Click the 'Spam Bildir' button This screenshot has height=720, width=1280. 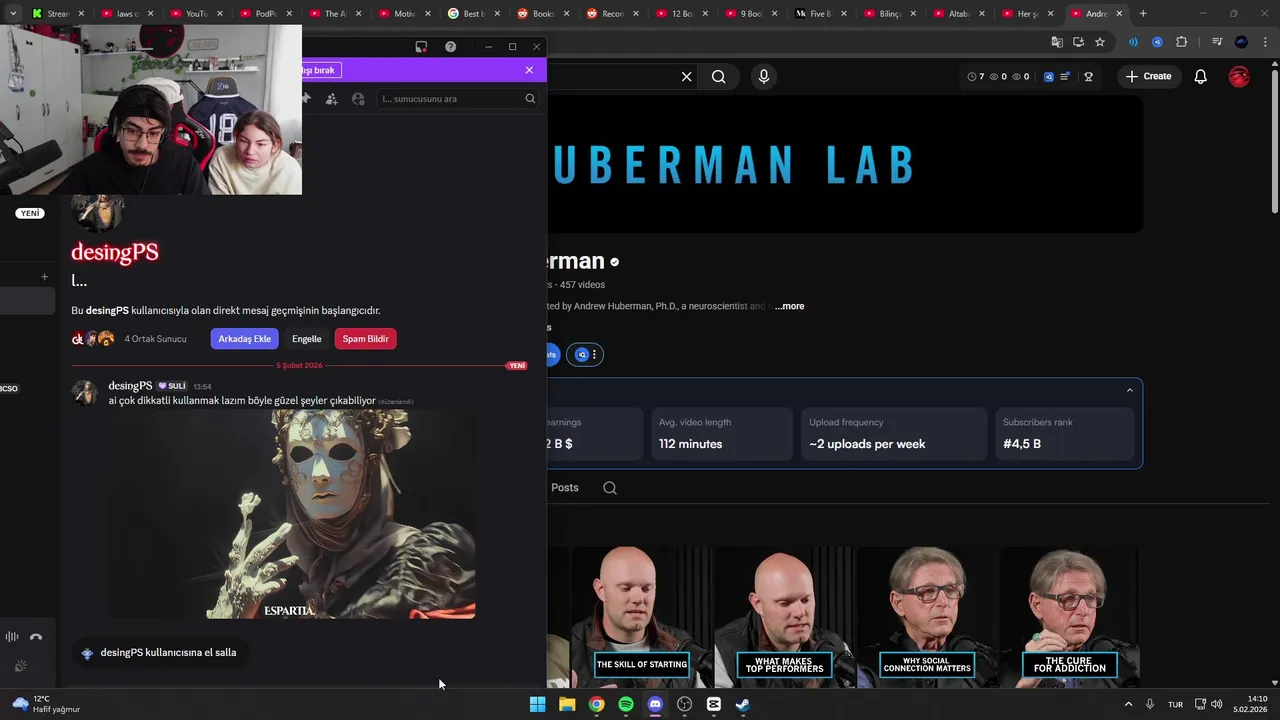click(366, 339)
